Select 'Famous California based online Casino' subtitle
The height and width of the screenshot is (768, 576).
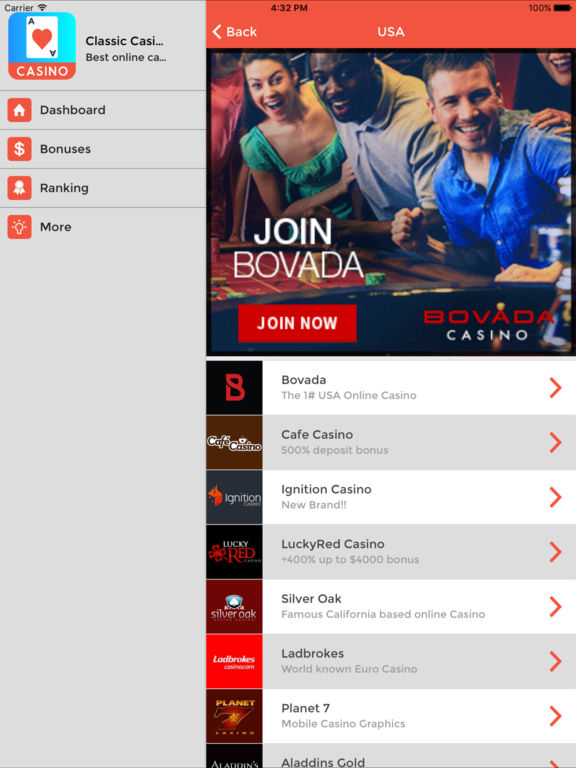click(383, 614)
